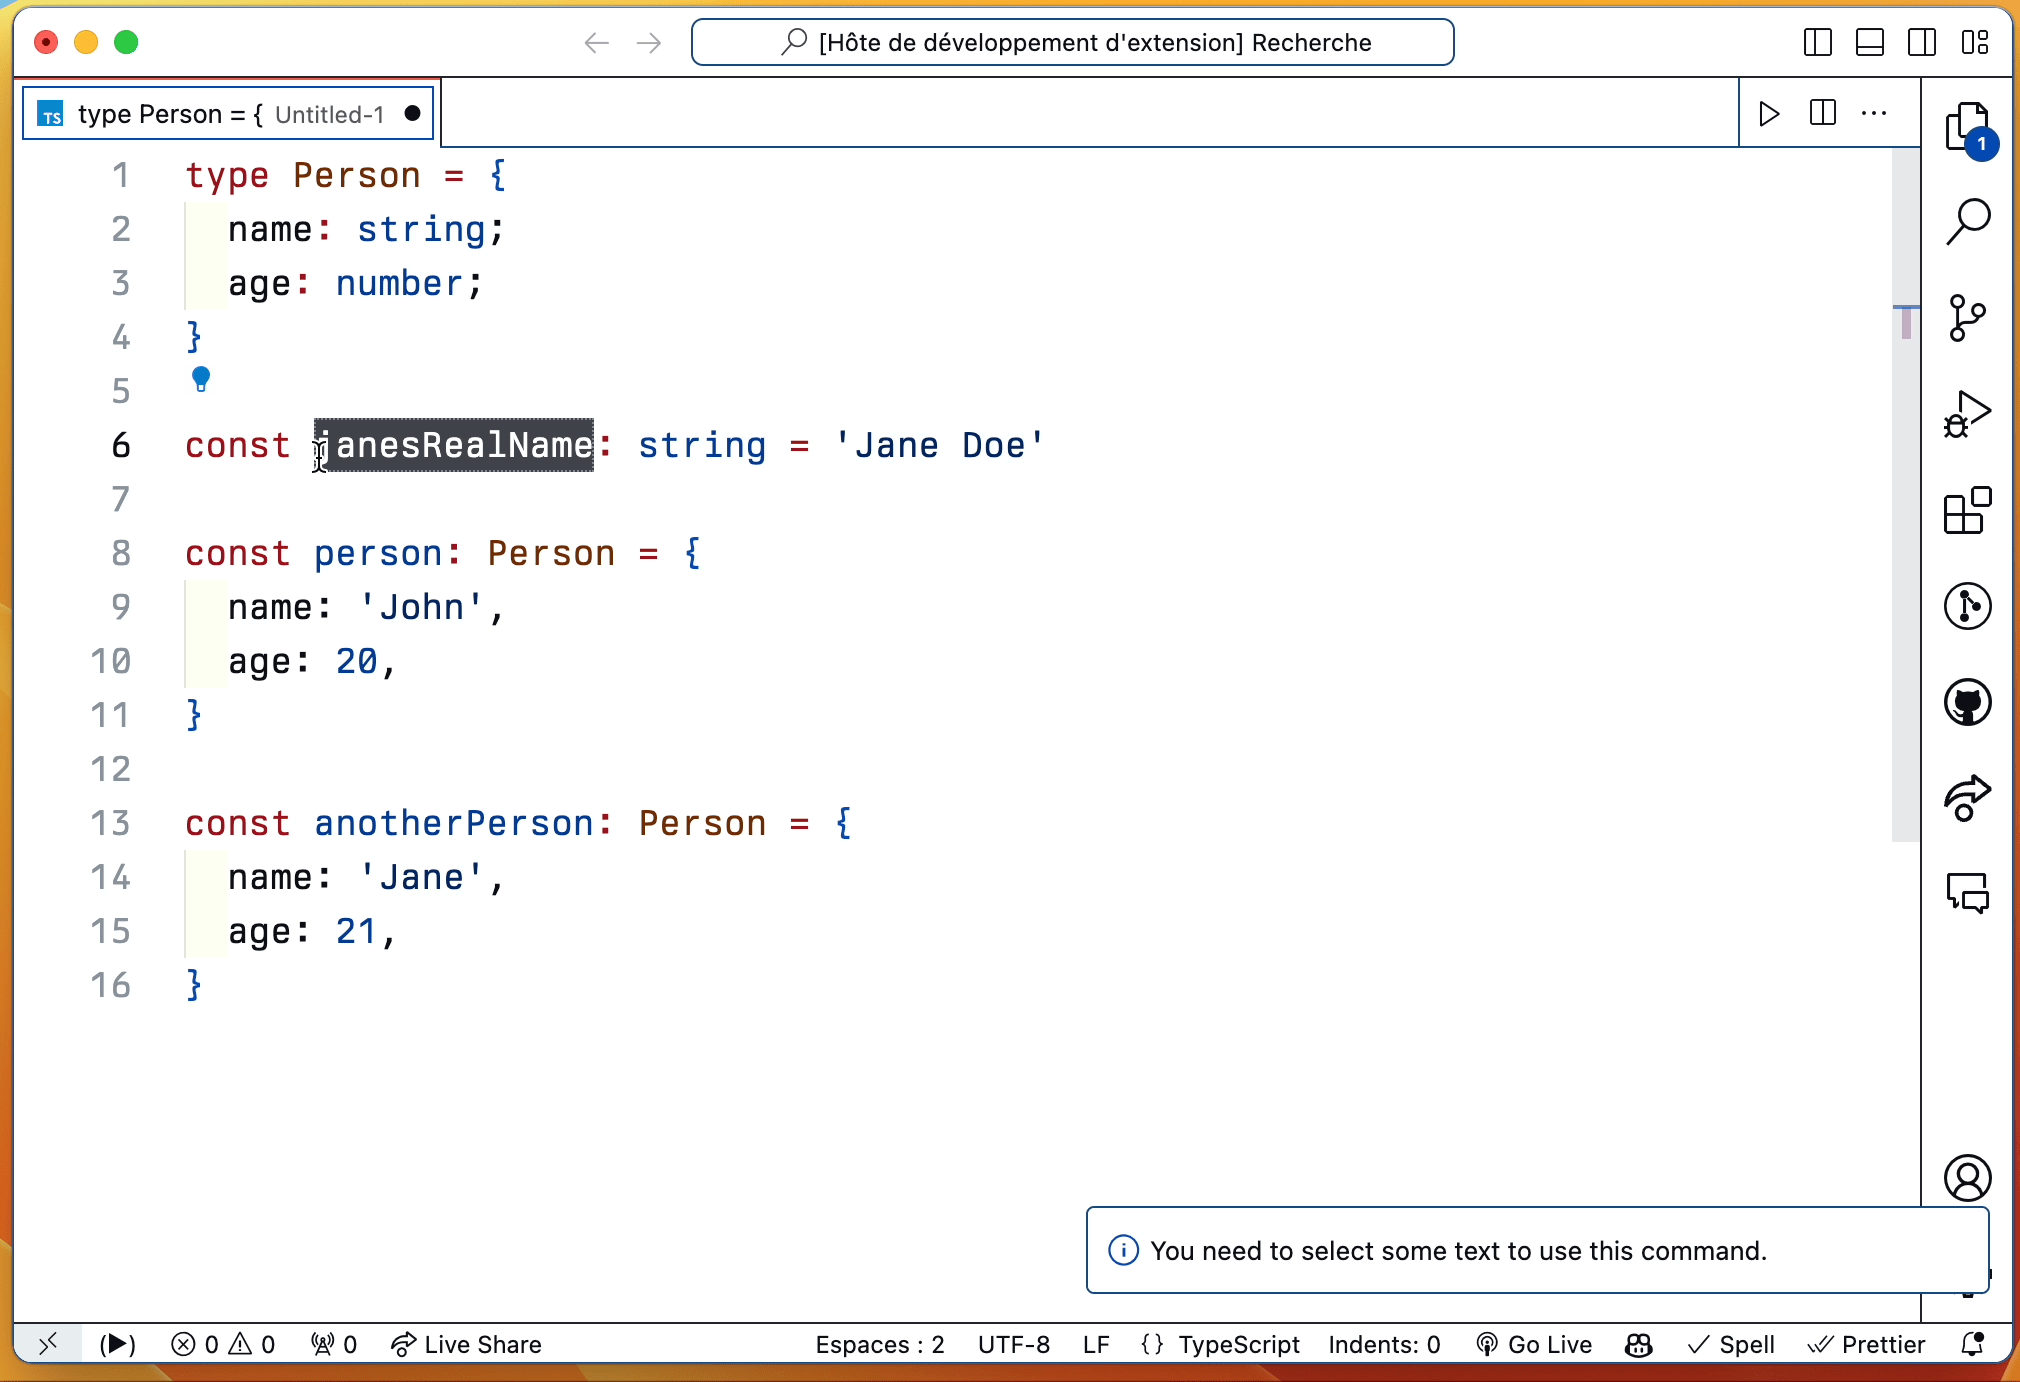Click the Go Live status button

pos(1535,1344)
